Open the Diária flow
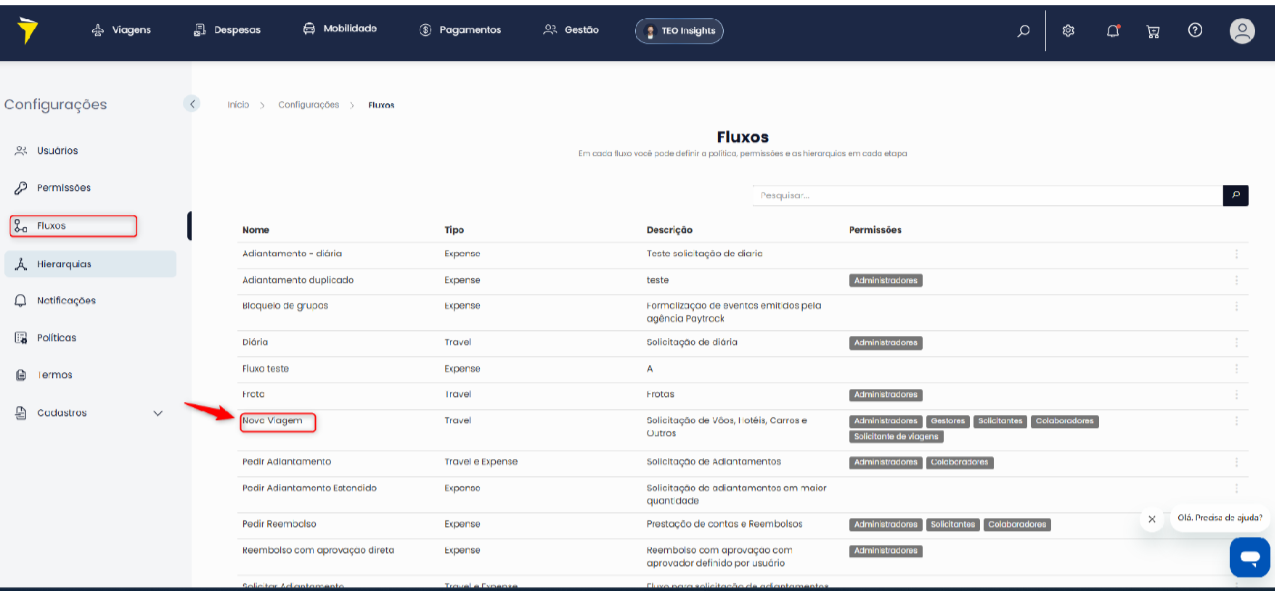Image resolution: width=1278 pixels, height=591 pixels. [x=255, y=342]
